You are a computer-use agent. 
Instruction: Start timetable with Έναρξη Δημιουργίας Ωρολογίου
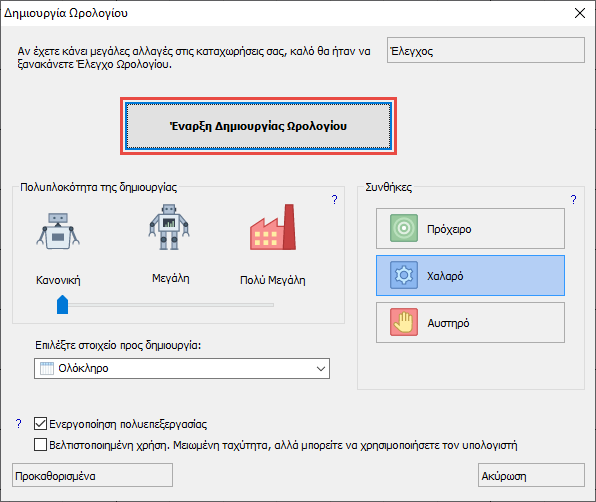coord(258,126)
